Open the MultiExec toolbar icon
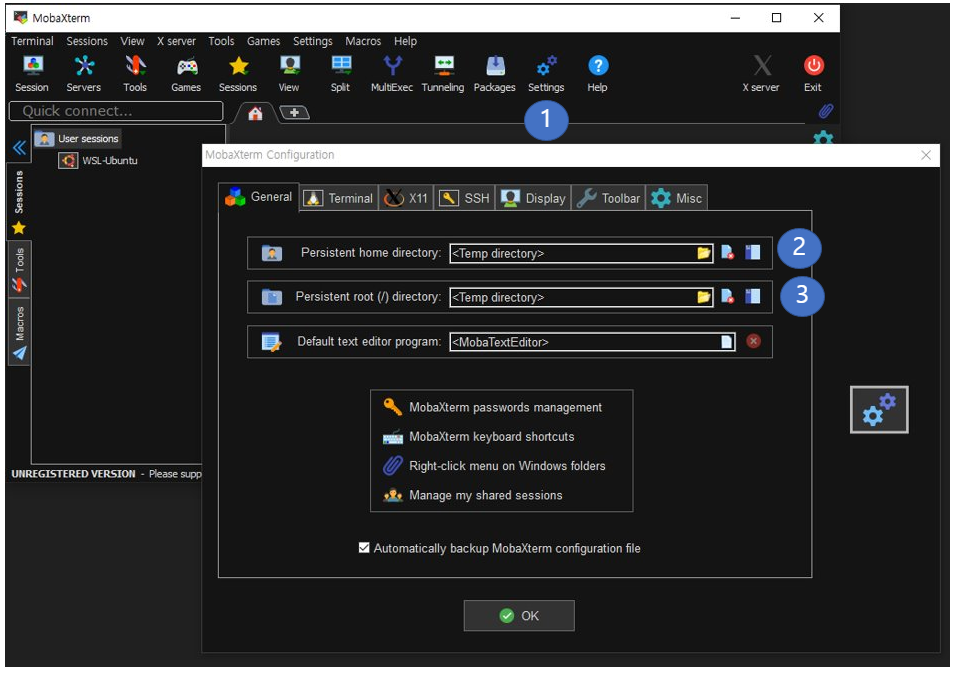 (392, 74)
